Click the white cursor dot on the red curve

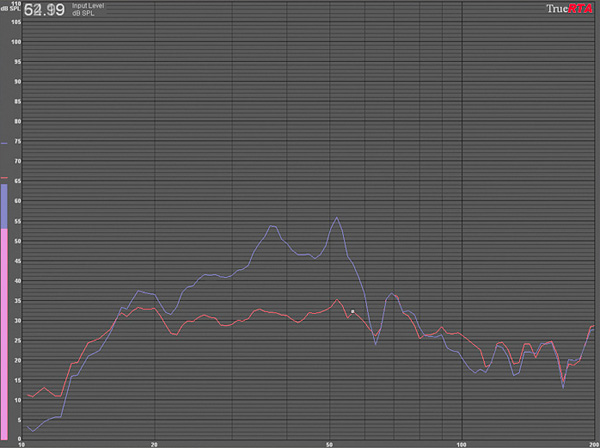353,312
